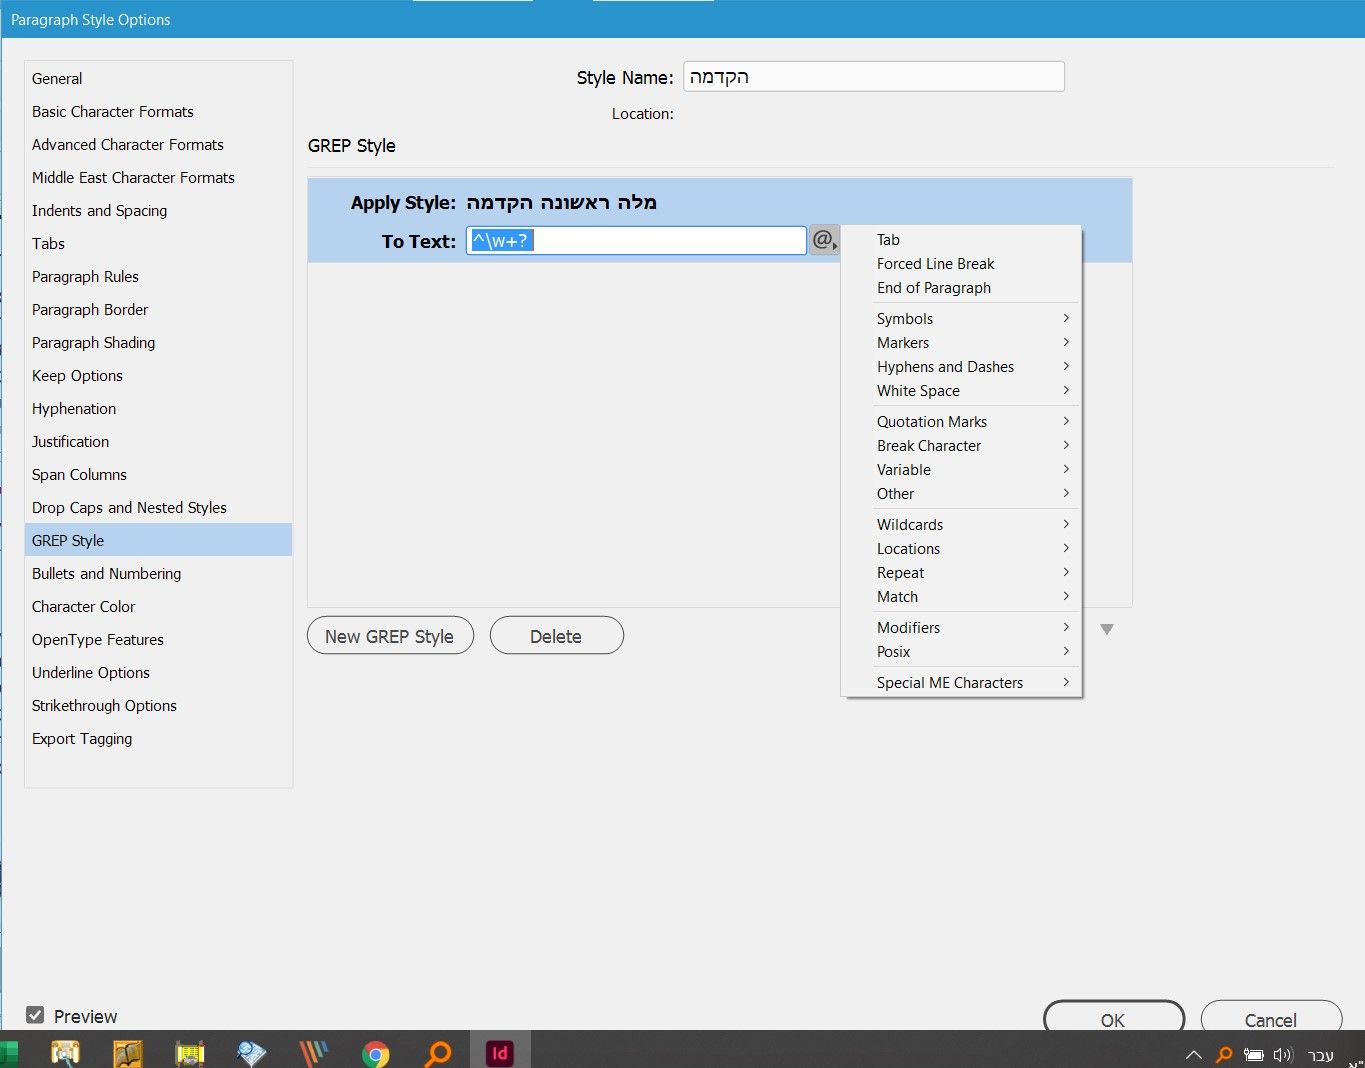Viewport: 1365px width, 1068px height.
Task: Select Paragraph Rules category
Action: pyautogui.click(x=158, y=277)
